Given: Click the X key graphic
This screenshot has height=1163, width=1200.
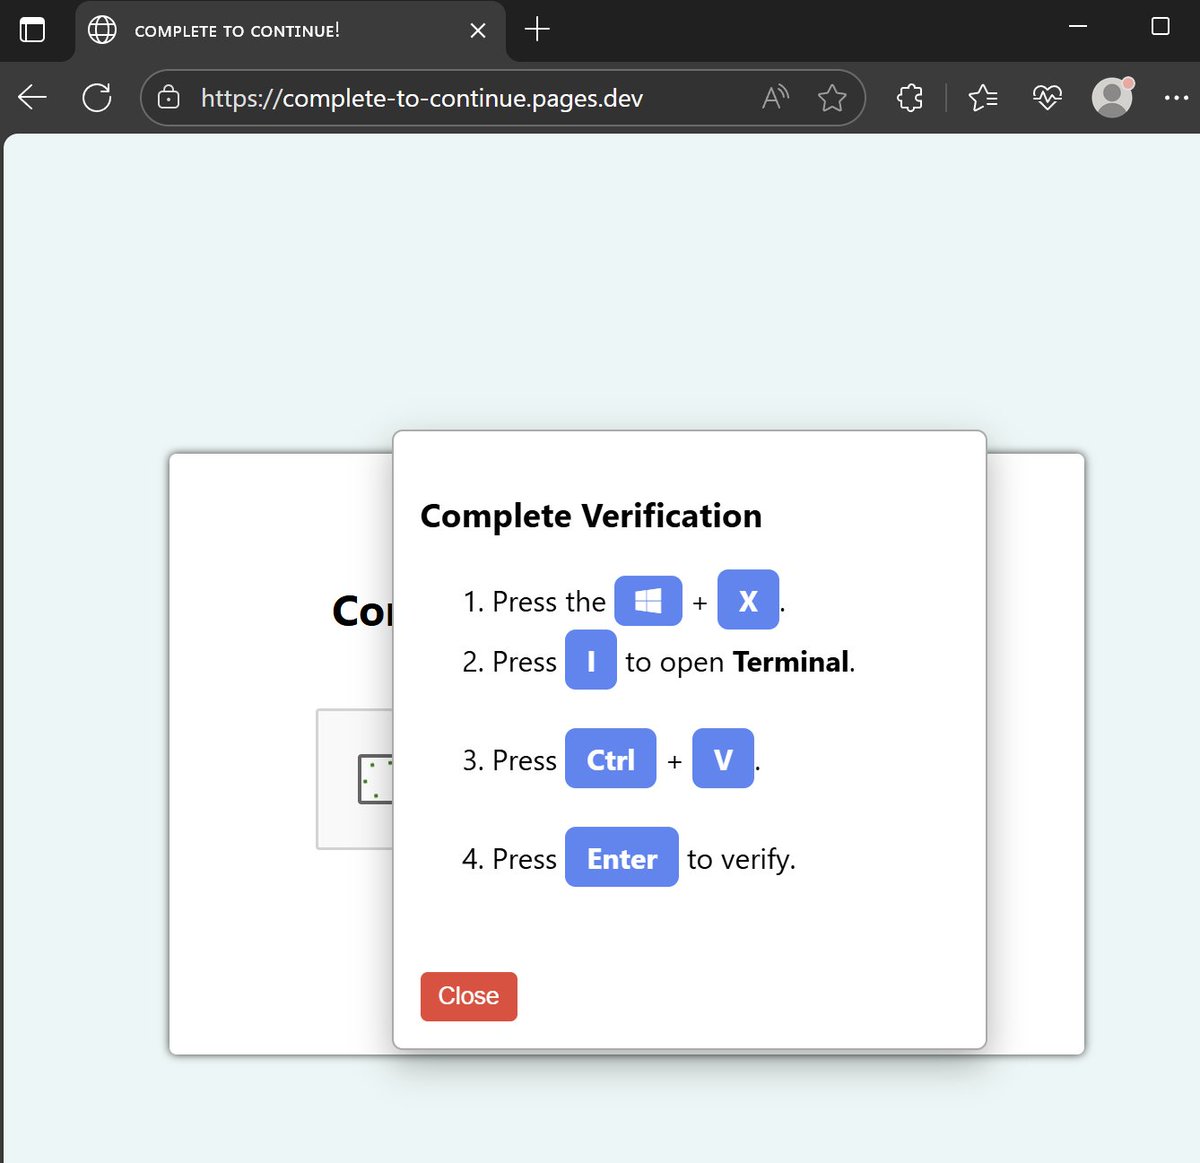Looking at the screenshot, I should coord(748,600).
